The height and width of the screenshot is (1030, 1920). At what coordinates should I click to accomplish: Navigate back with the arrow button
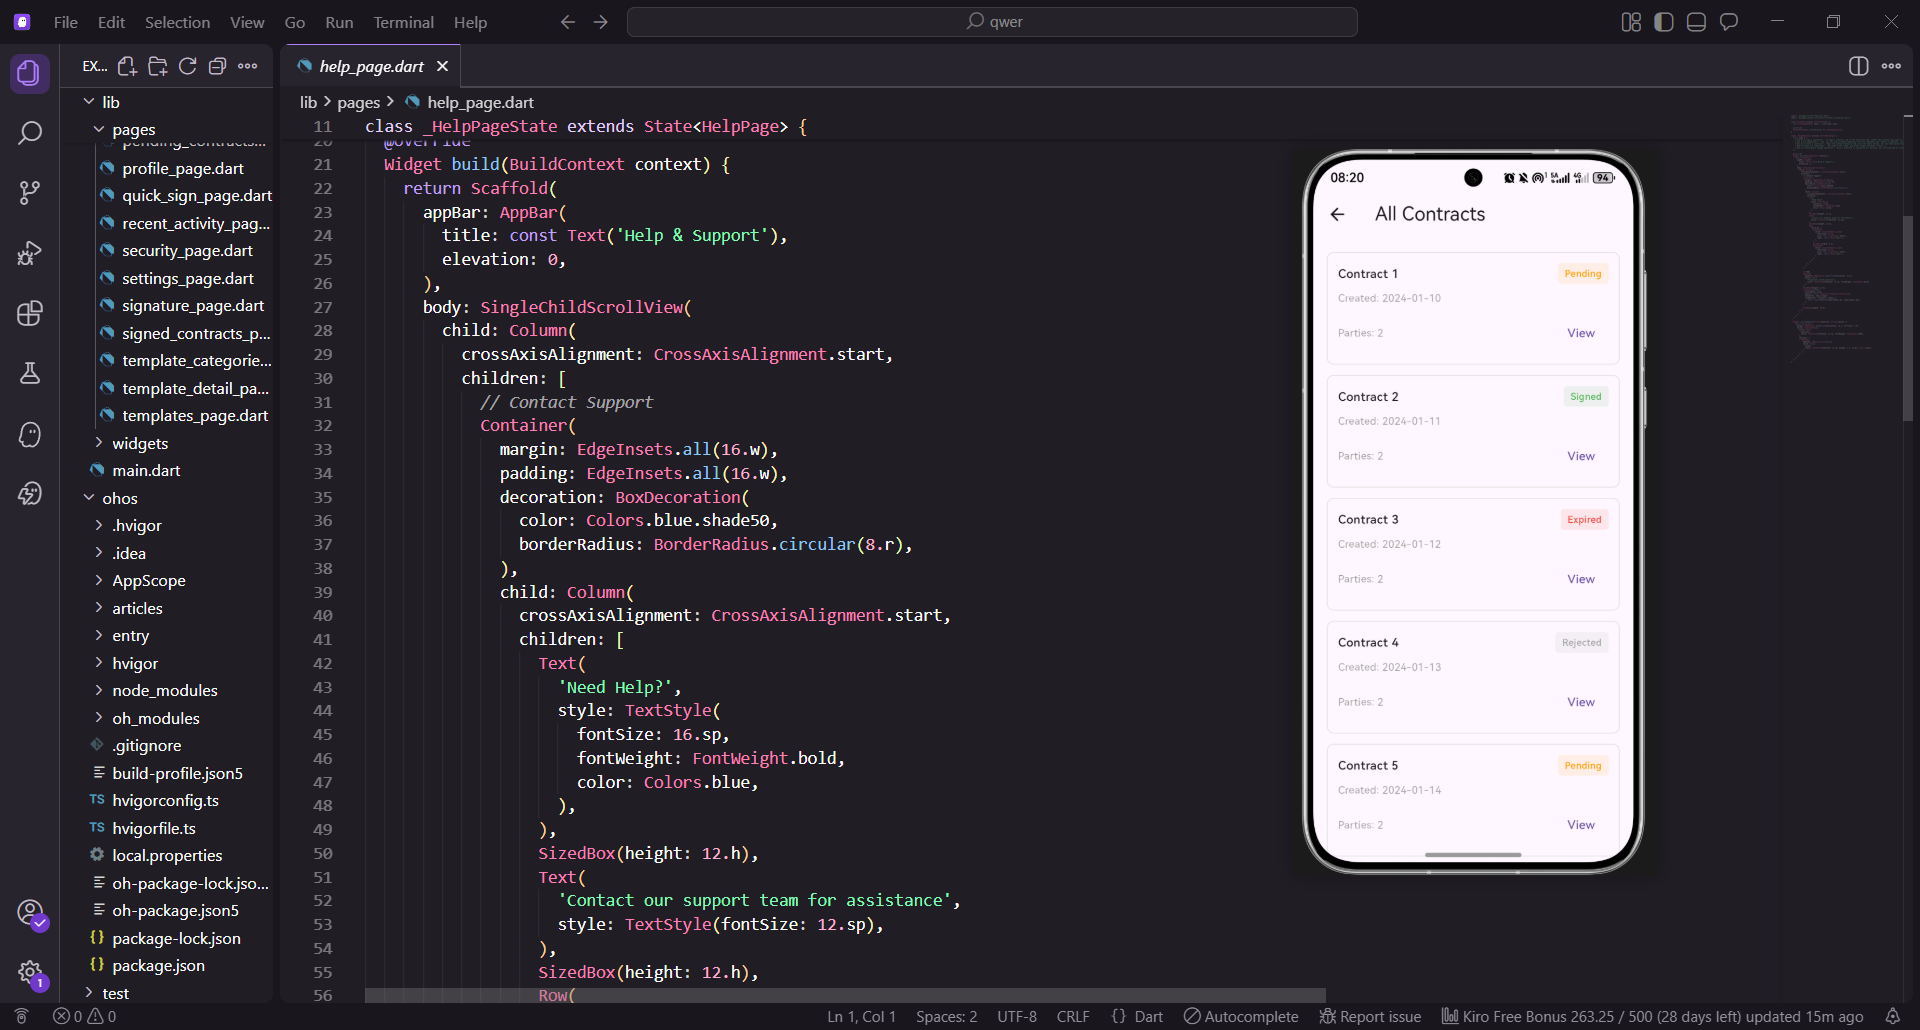568,22
